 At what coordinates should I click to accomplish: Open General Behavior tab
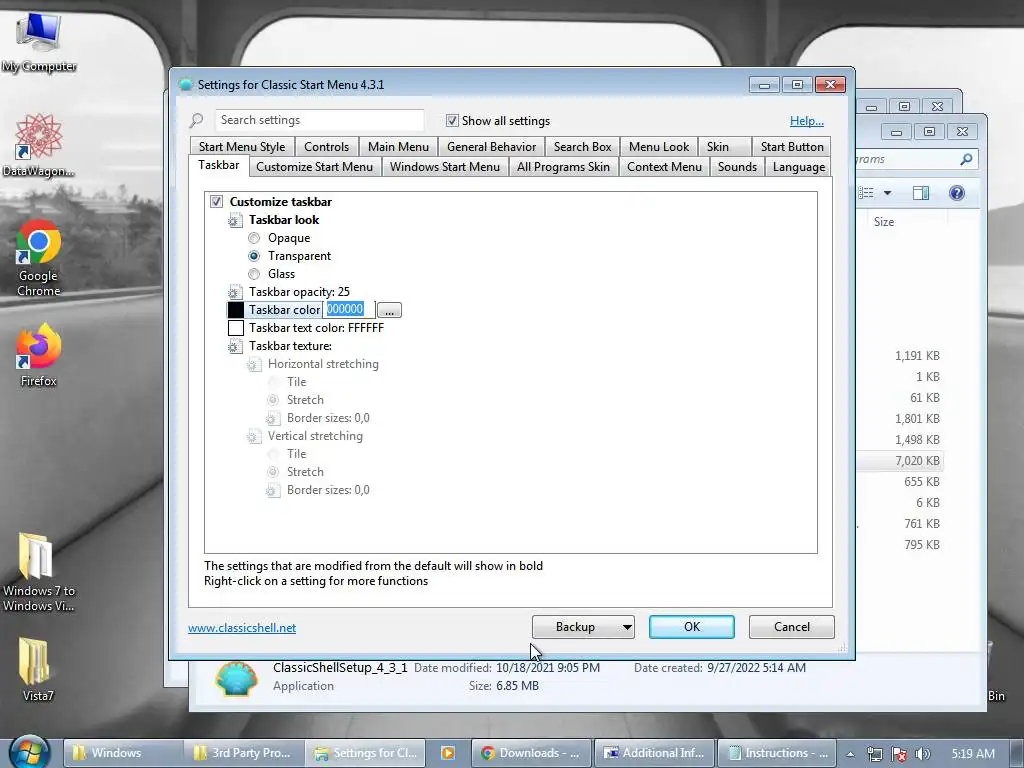pos(491,147)
